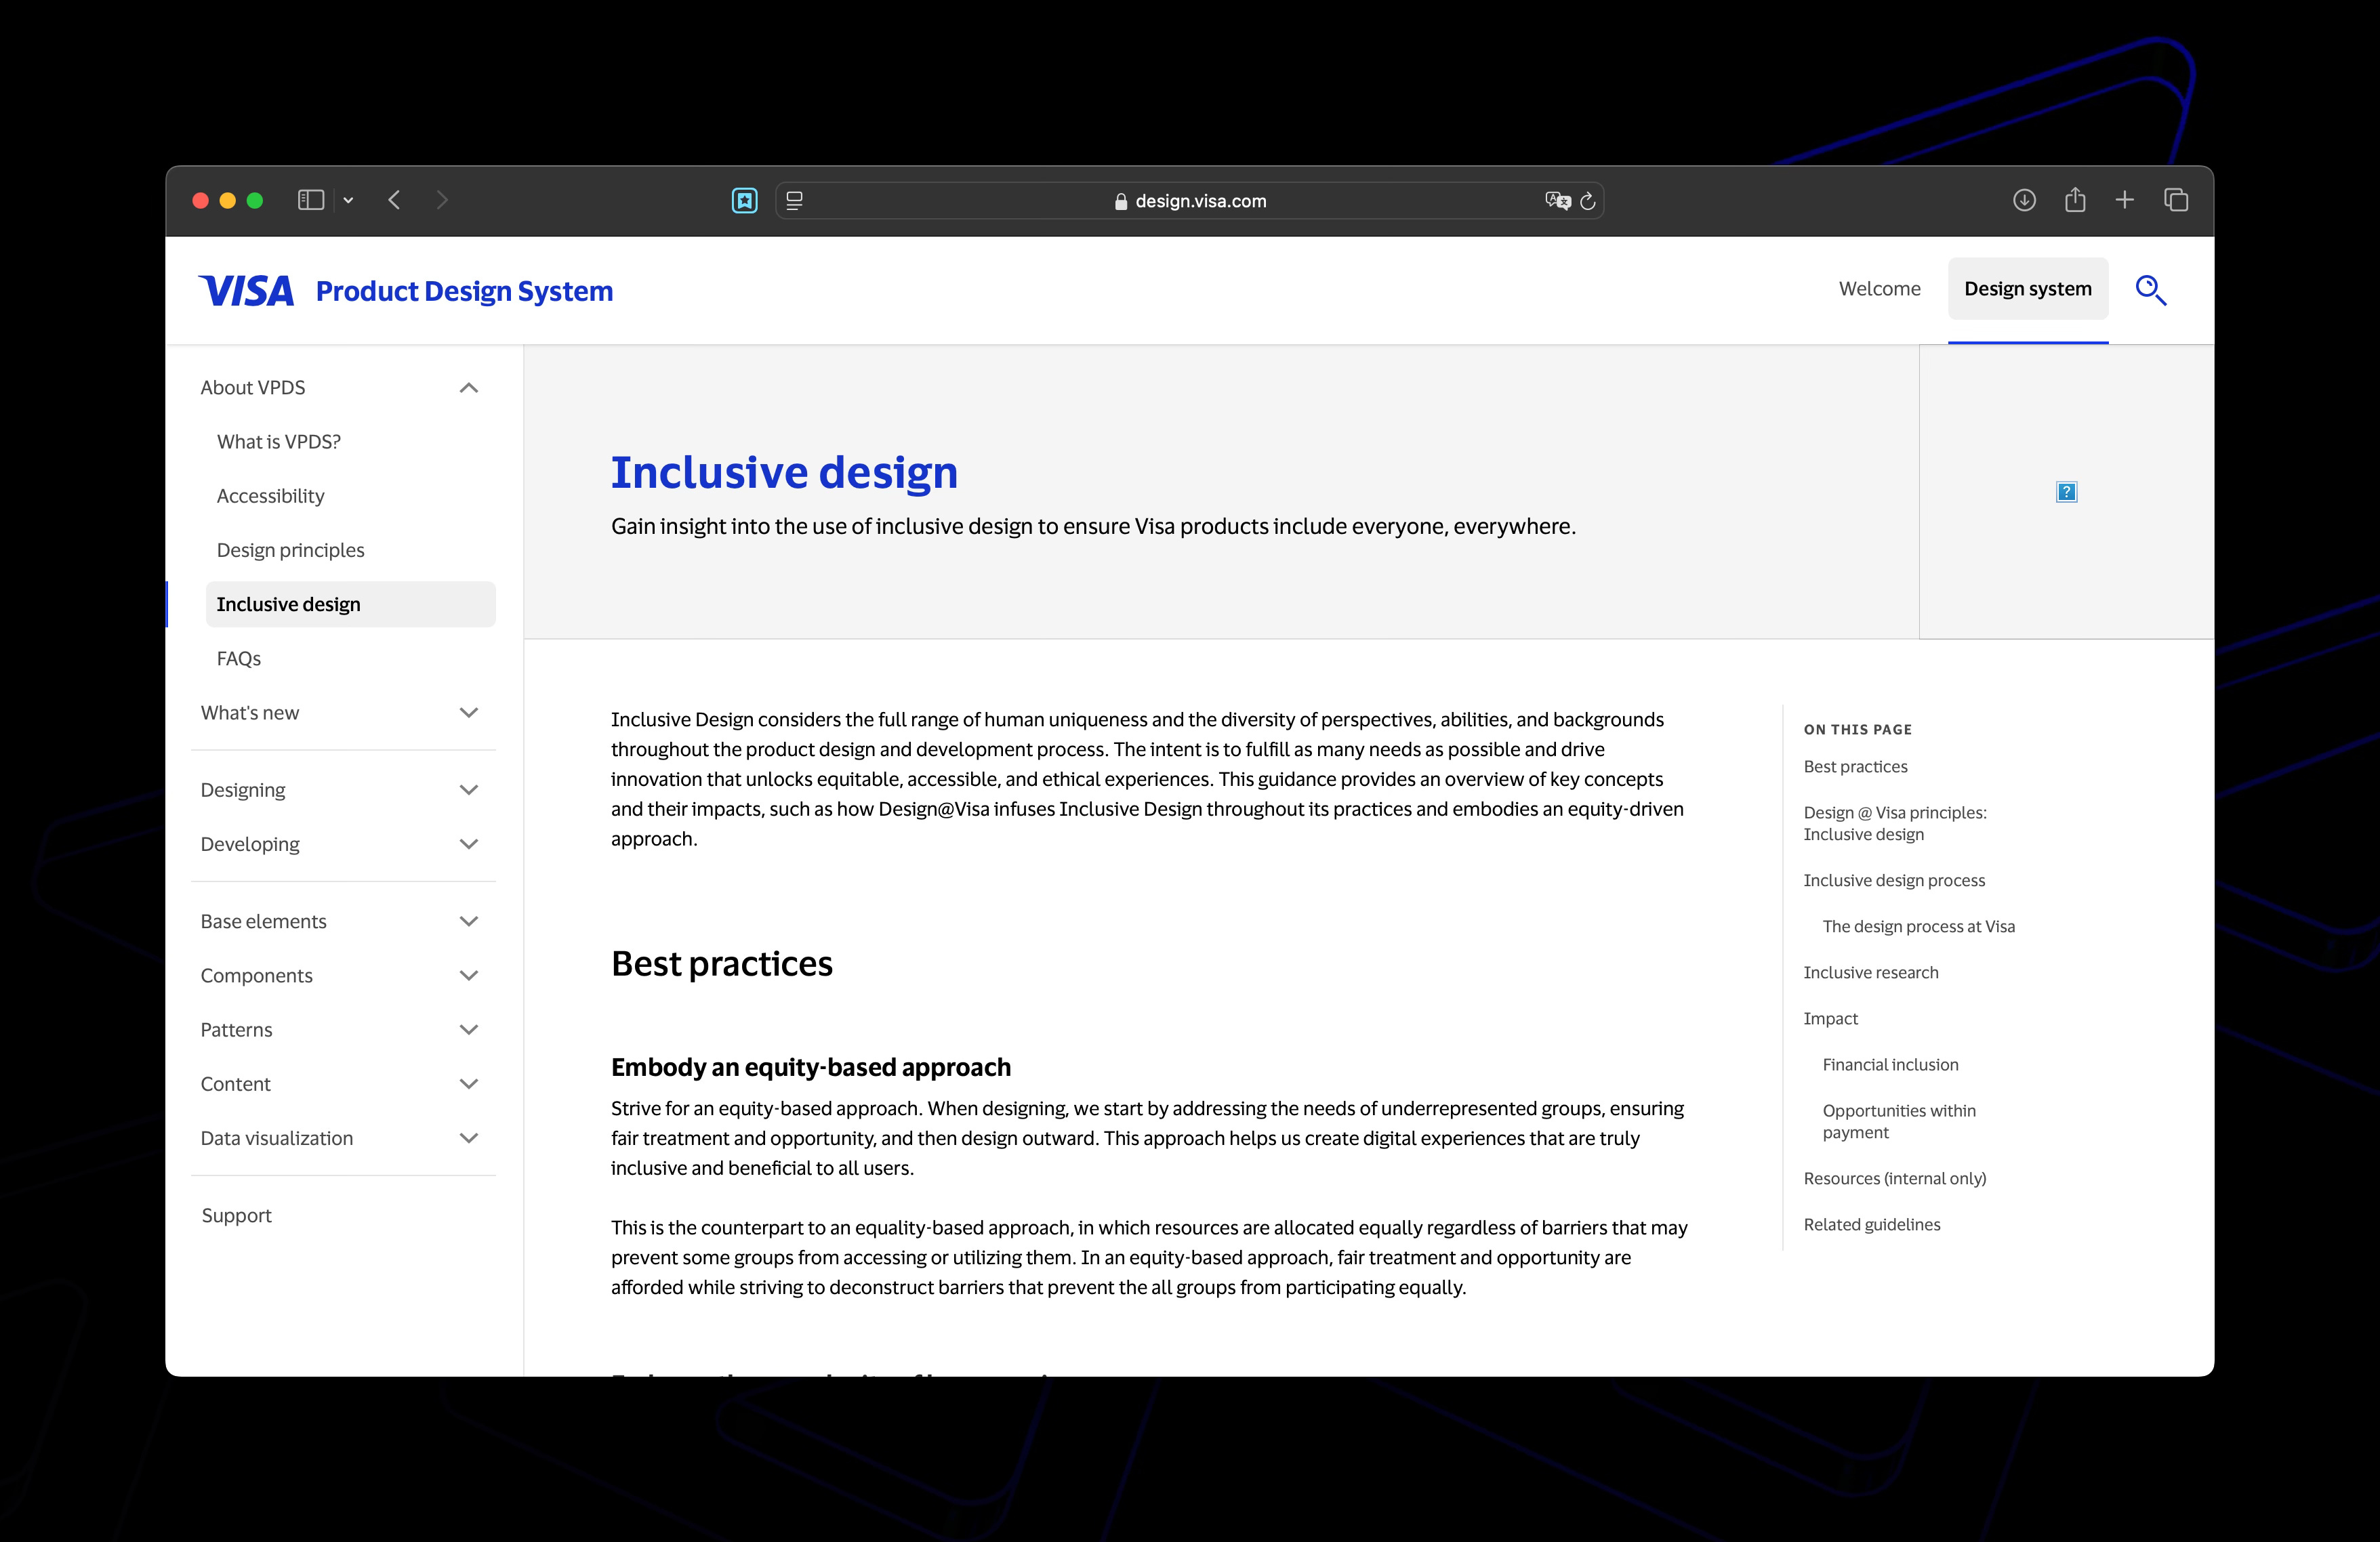Click the blue bookmark extension icon
Screen dimensions: 2380x1542
pyautogui.click(x=744, y=200)
